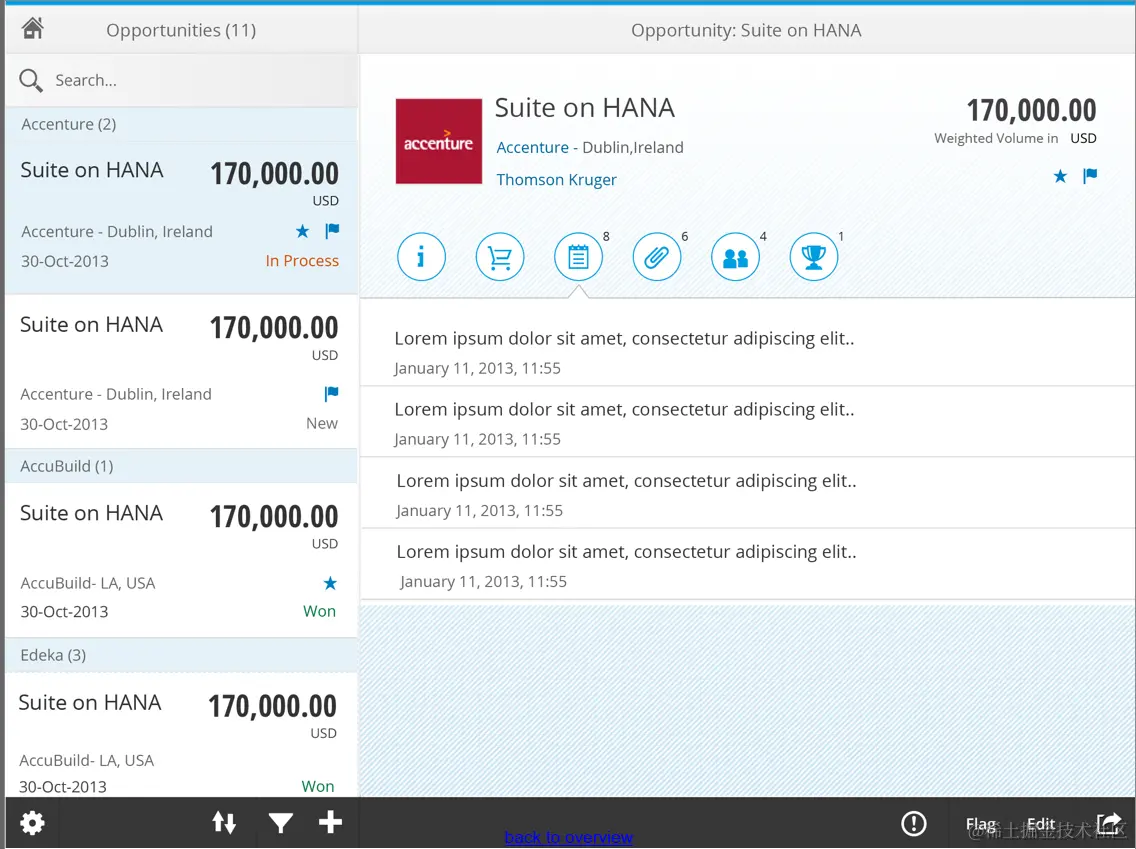
Task: Click the Accenture company logo
Action: click(438, 141)
